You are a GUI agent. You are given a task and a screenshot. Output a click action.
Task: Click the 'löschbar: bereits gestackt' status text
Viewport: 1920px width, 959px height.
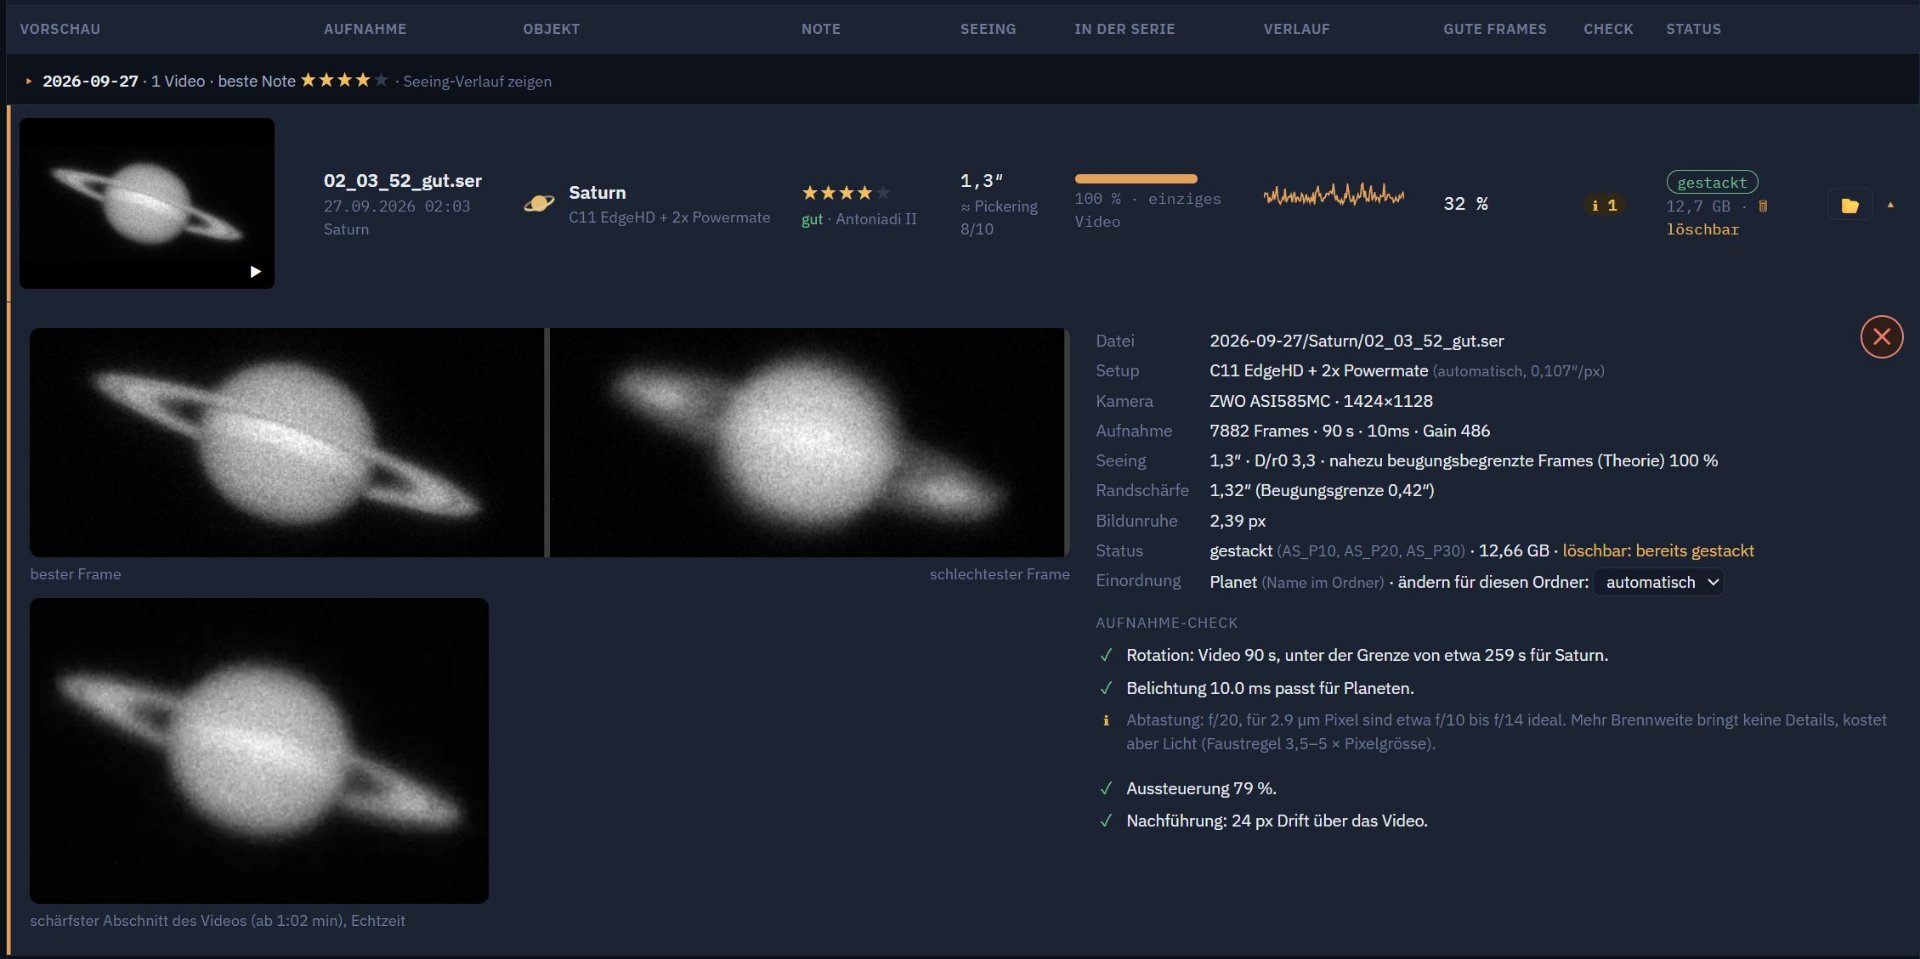coord(1658,551)
